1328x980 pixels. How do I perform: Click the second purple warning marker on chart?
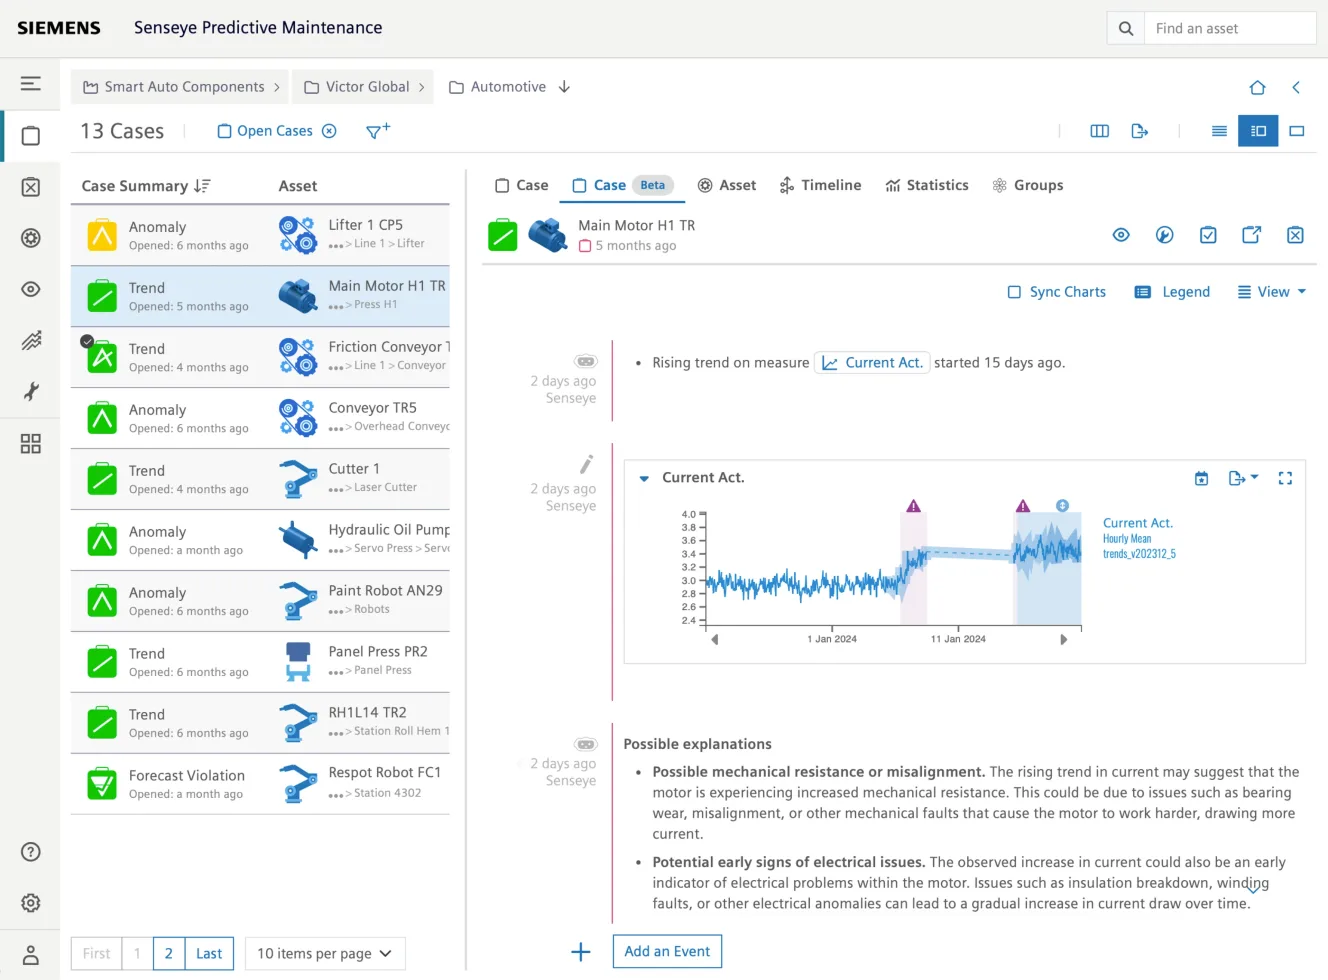[x=1022, y=507]
